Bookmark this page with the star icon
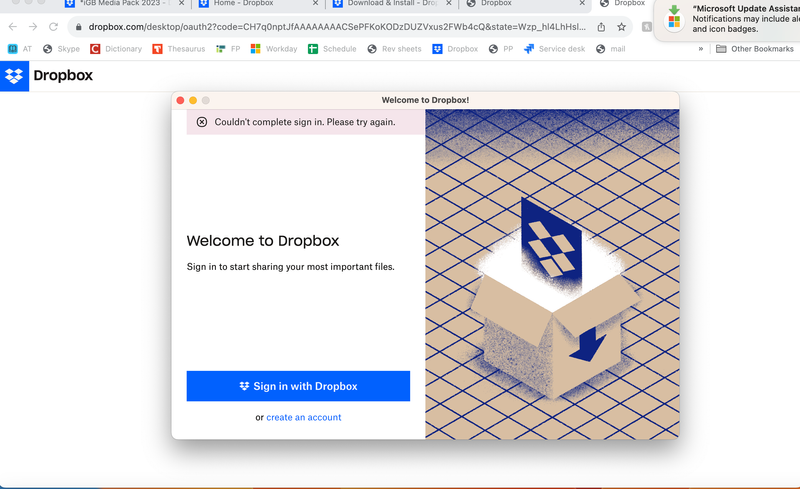 point(621,27)
